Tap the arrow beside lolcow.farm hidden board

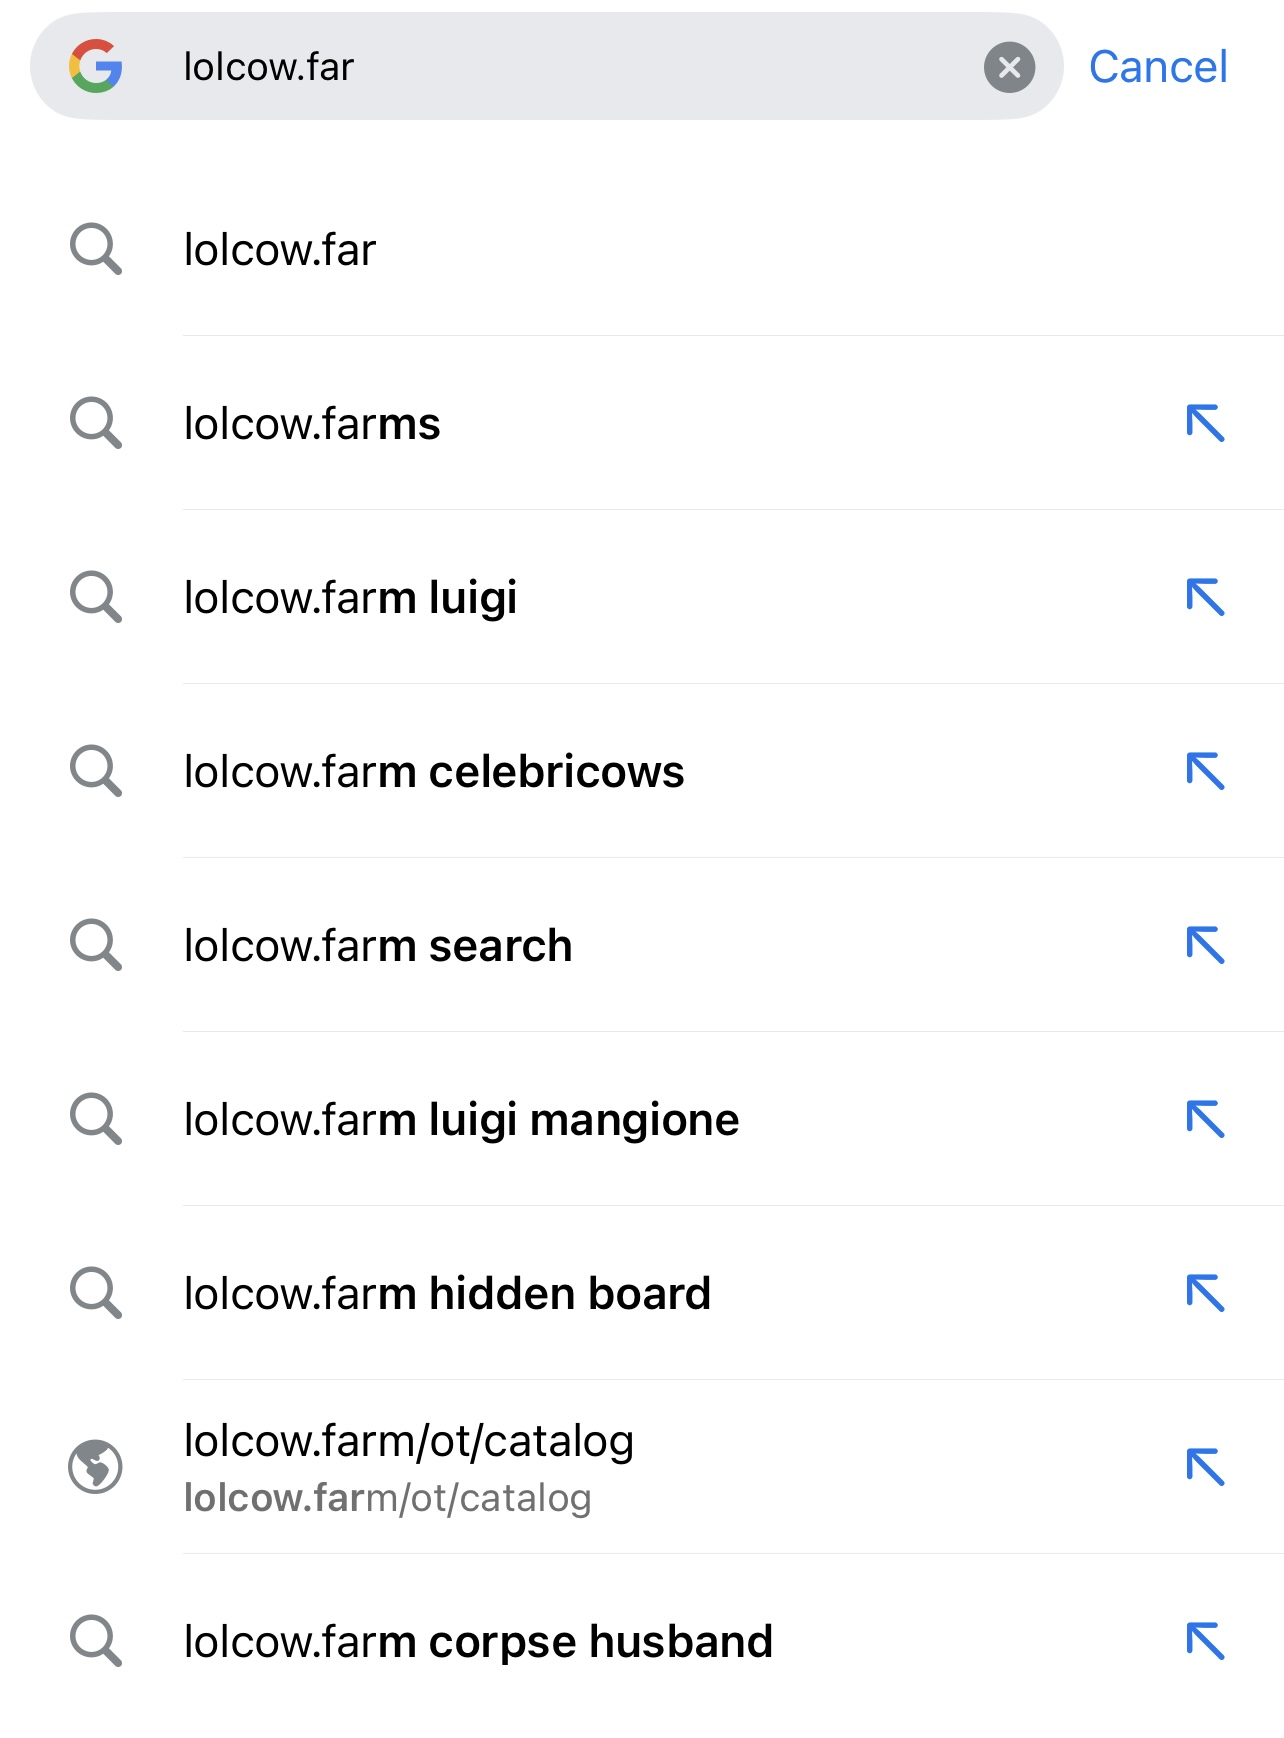coord(1205,1293)
